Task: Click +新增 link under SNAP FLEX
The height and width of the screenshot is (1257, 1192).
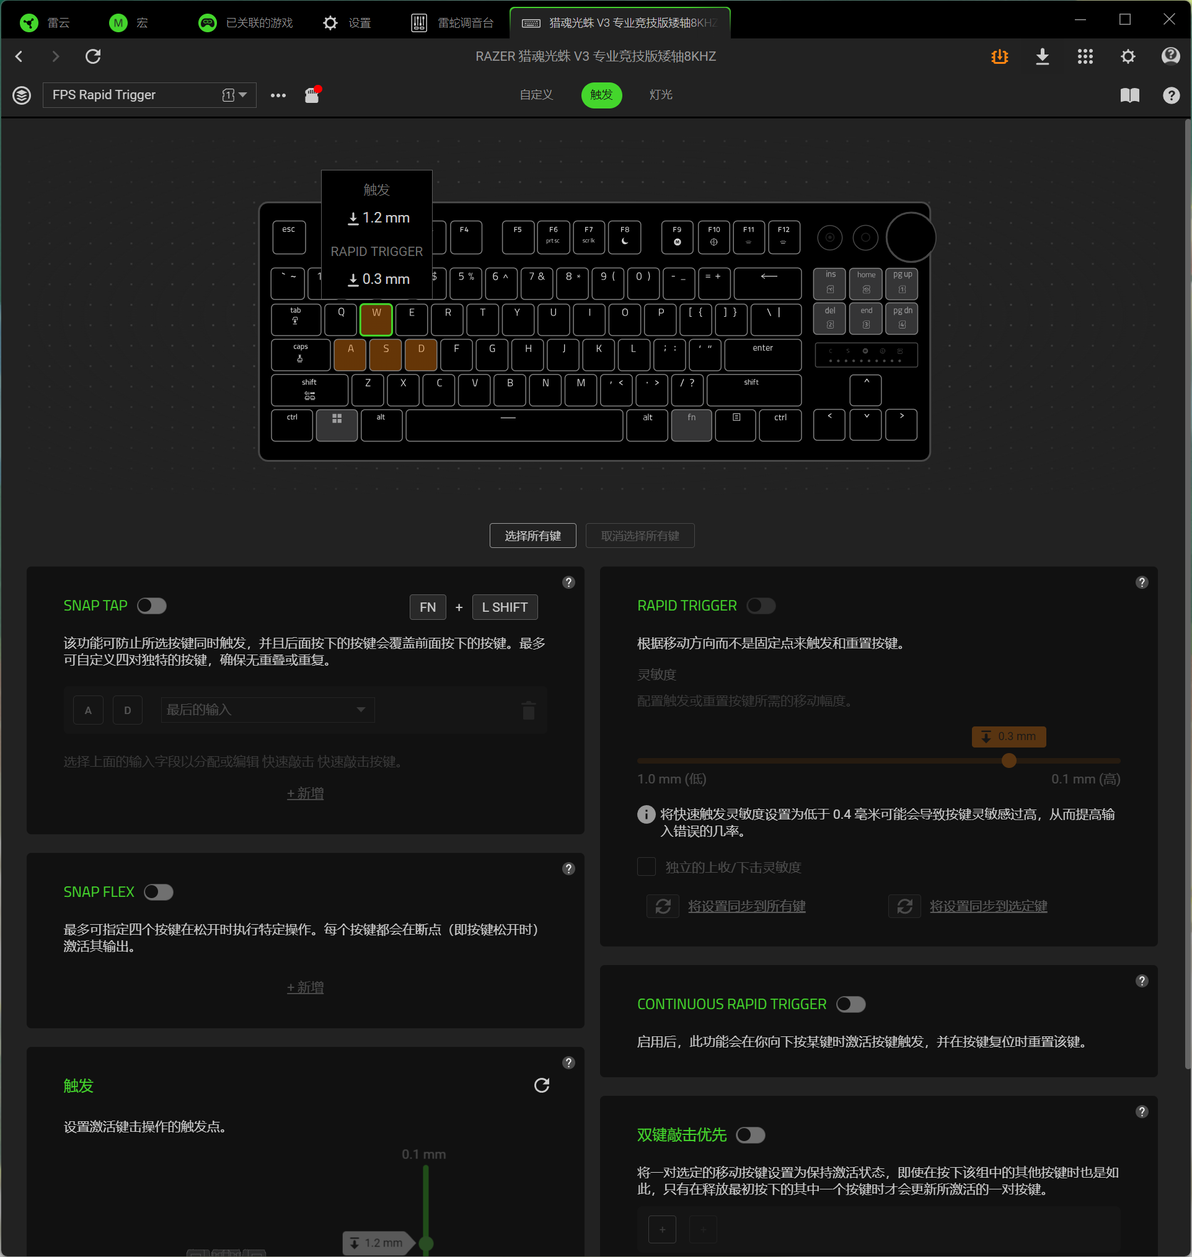Action: (x=305, y=987)
